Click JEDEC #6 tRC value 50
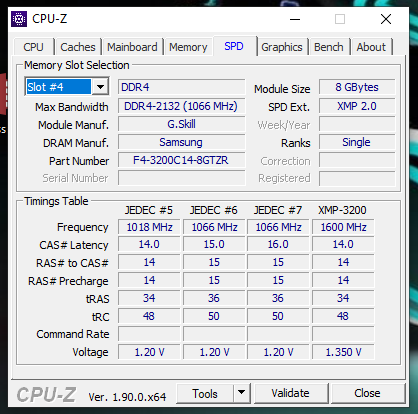The width and height of the screenshot is (418, 414). (214, 316)
